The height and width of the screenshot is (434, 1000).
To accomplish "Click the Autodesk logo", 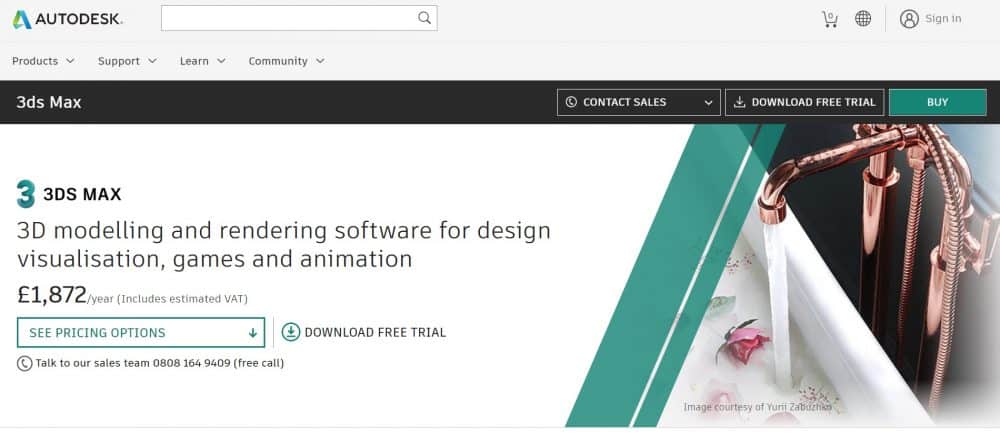I will [67, 19].
